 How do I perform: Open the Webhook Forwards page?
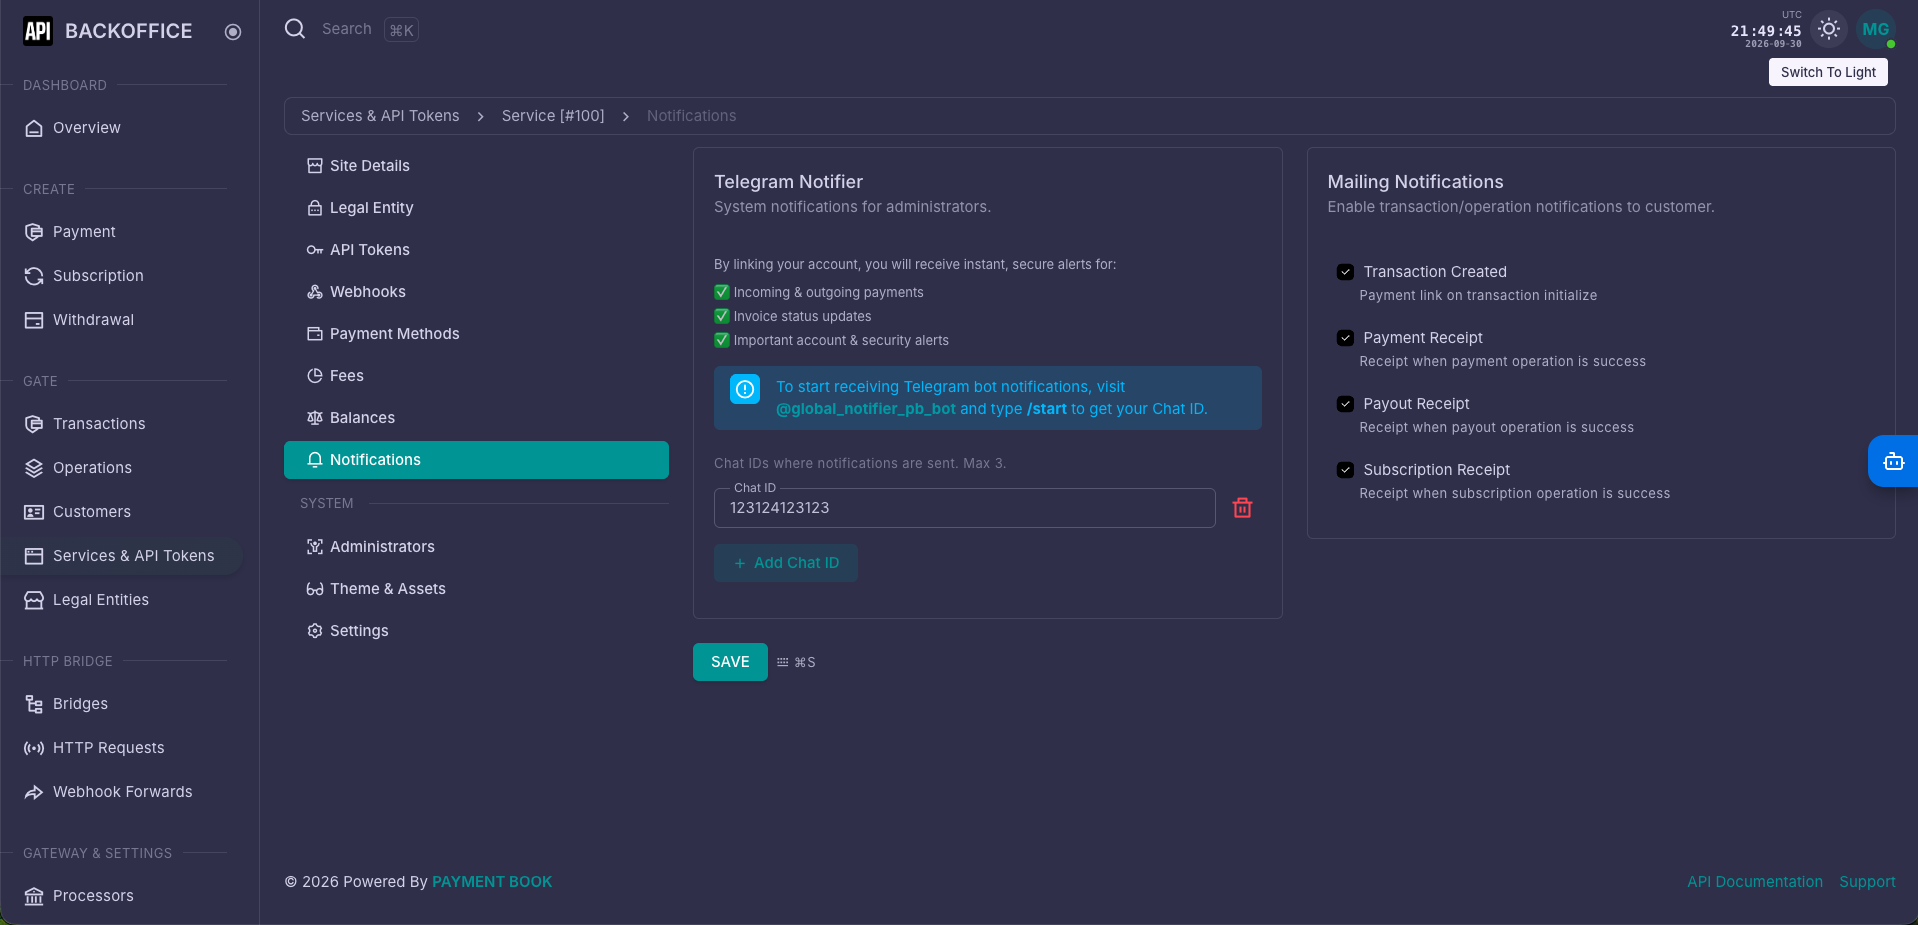click(121, 792)
